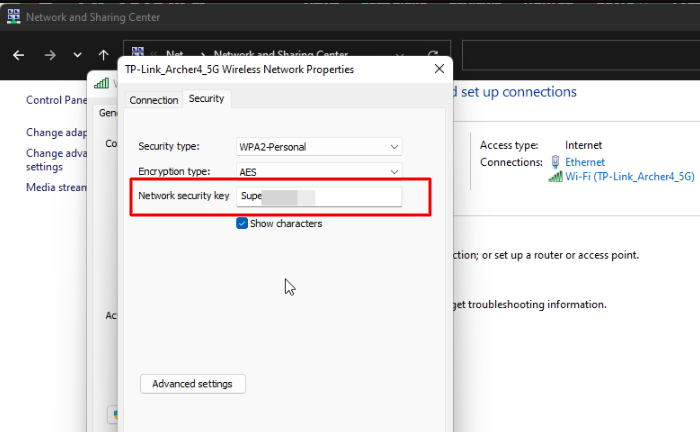Switch to the Connection tab
Image resolution: width=700 pixels, height=432 pixels.
pyautogui.click(x=154, y=100)
